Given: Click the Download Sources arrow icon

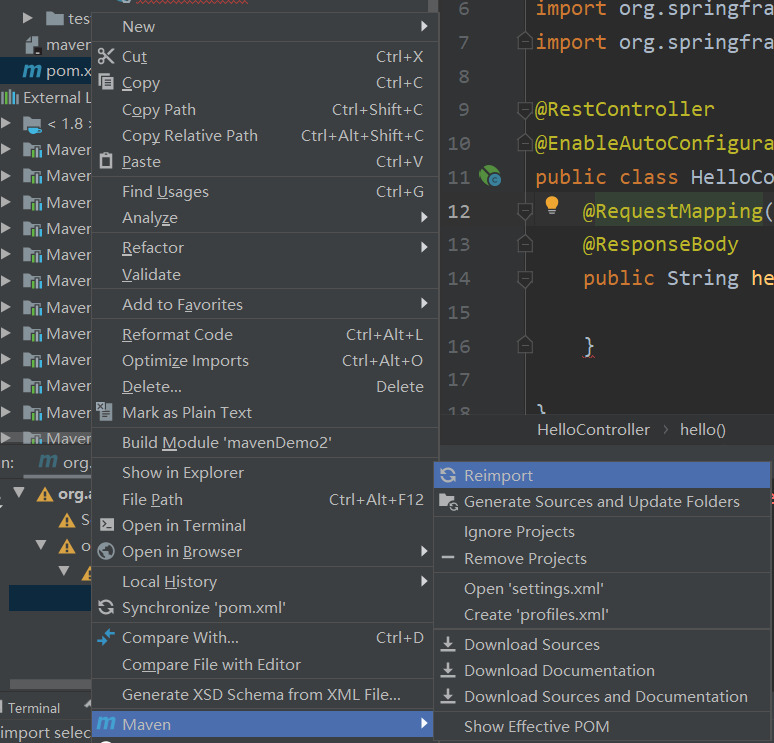Looking at the screenshot, I should point(448,645).
